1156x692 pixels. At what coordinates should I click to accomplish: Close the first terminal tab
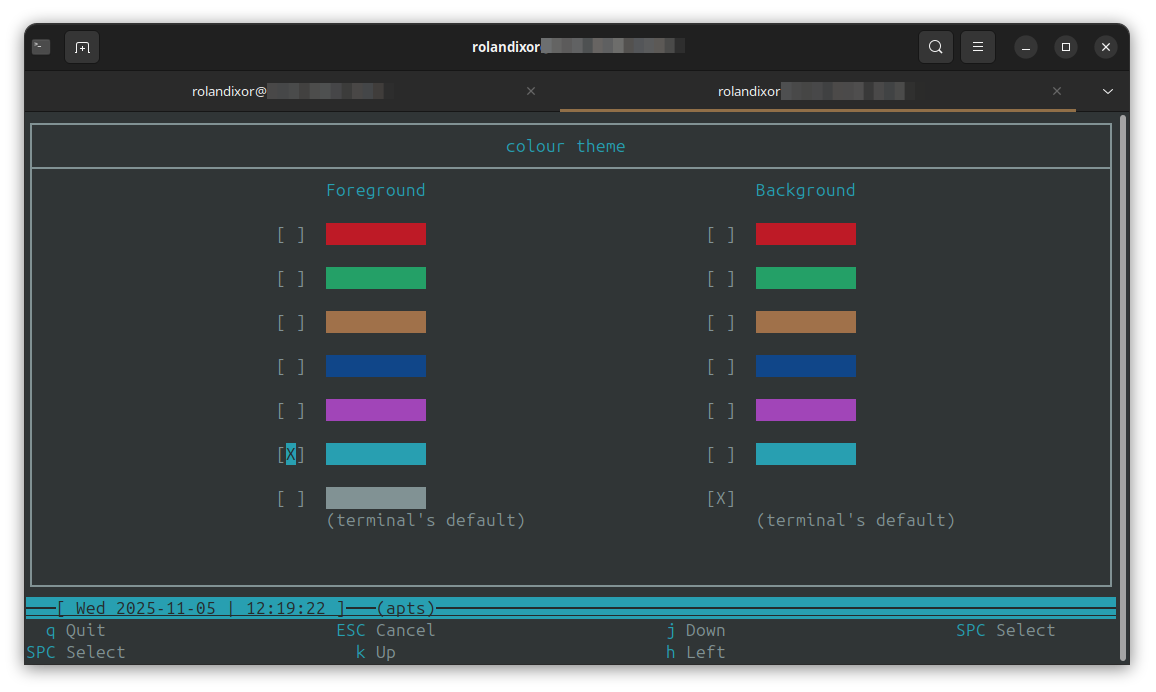click(x=531, y=91)
